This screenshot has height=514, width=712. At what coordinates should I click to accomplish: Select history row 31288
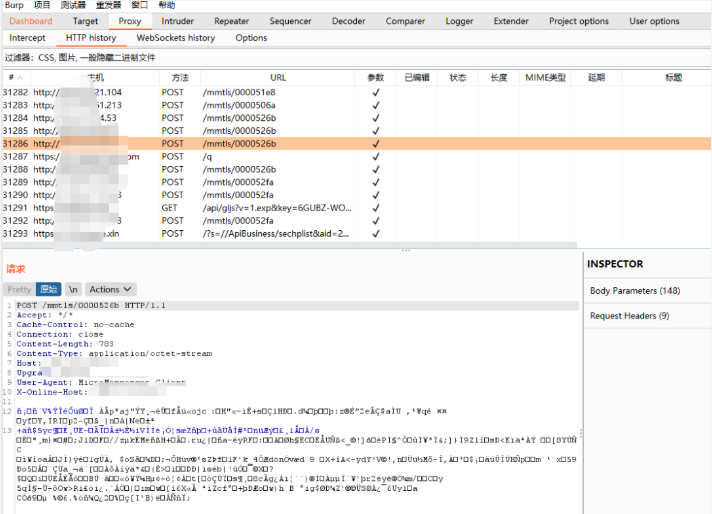pos(356,169)
